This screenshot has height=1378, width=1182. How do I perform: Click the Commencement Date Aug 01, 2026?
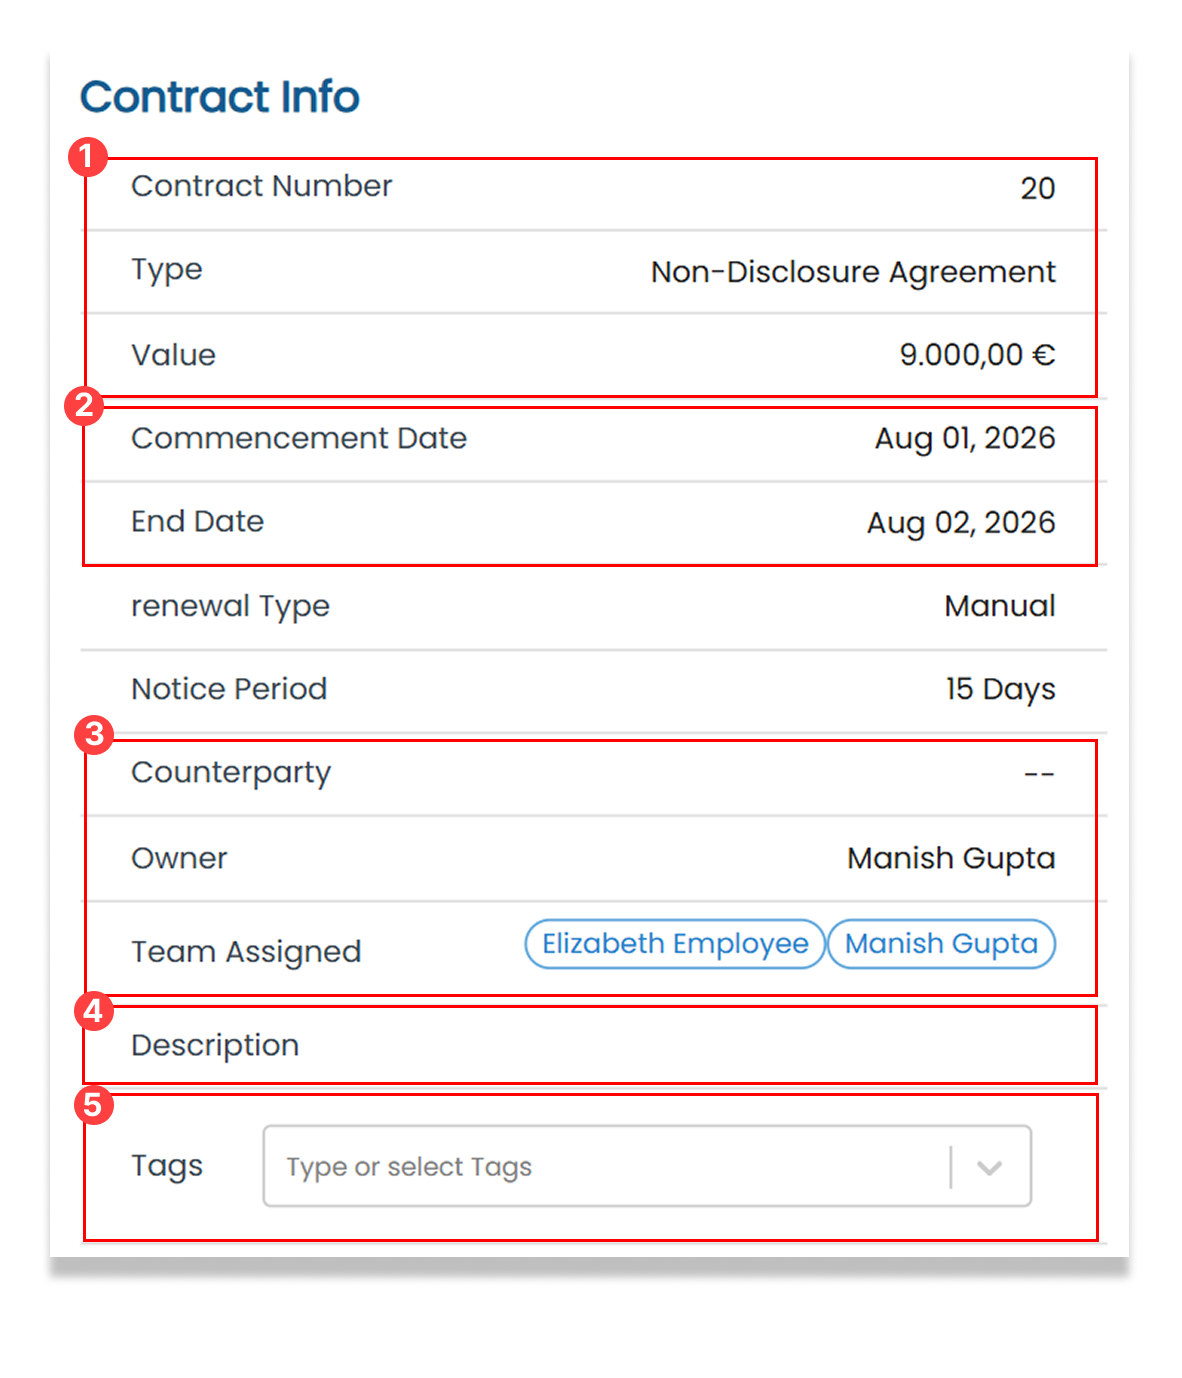pos(965,438)
